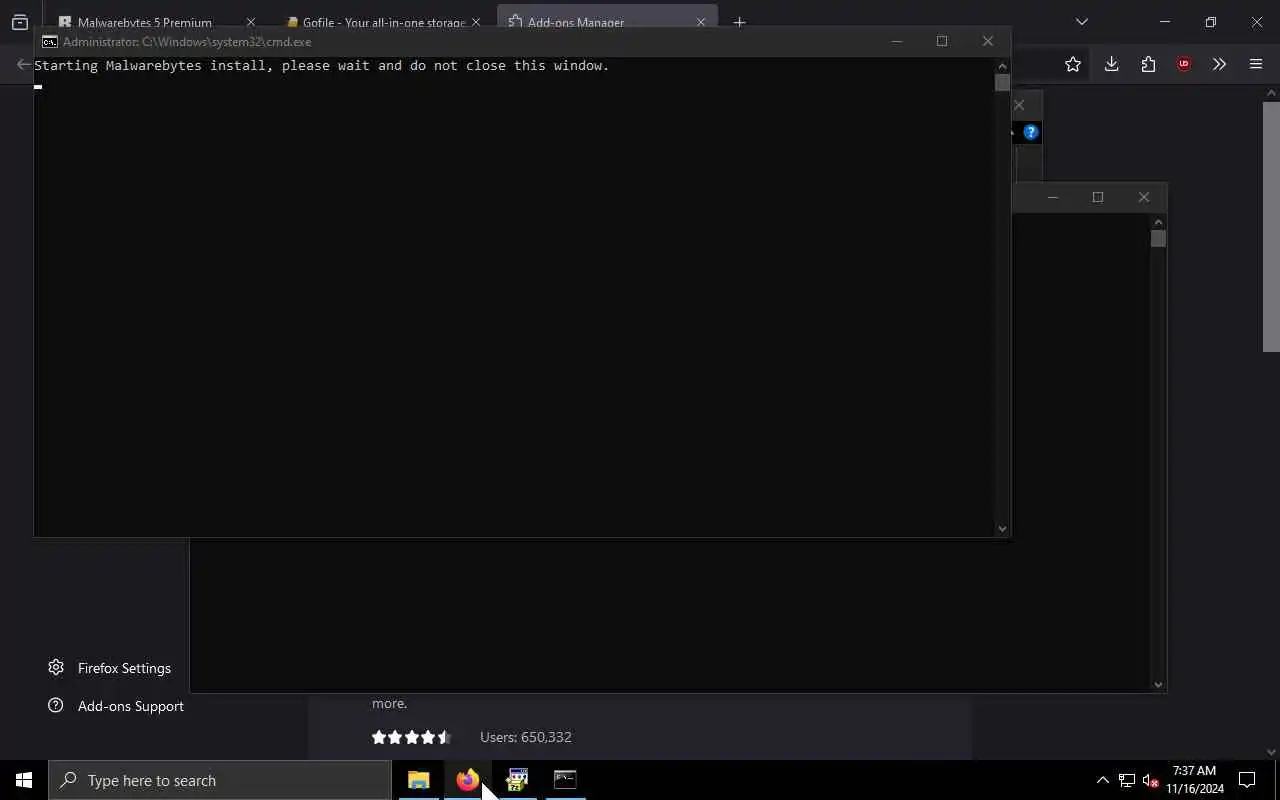This screenshot has height=800, width=1280.
Task: Switch to the Malwarebytes 5 Premium tab
Action: [145, 22]
